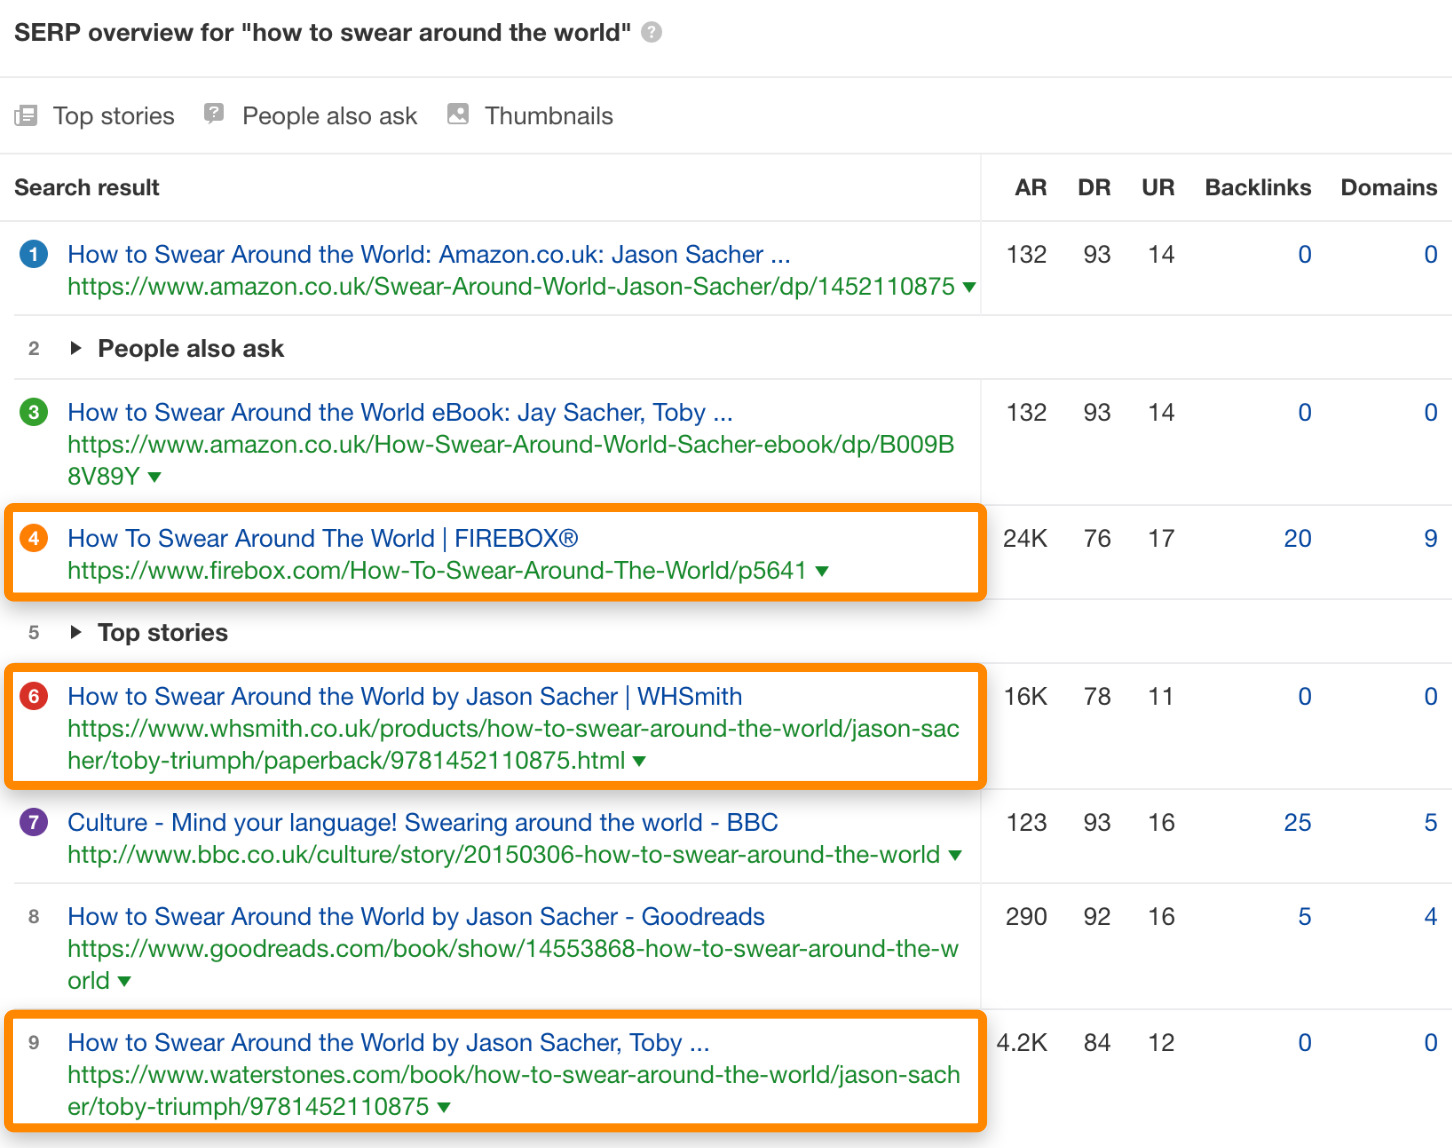Expand the People also ask row
The height and width of the screenshot is (1148, 1452).
(76, 348)
